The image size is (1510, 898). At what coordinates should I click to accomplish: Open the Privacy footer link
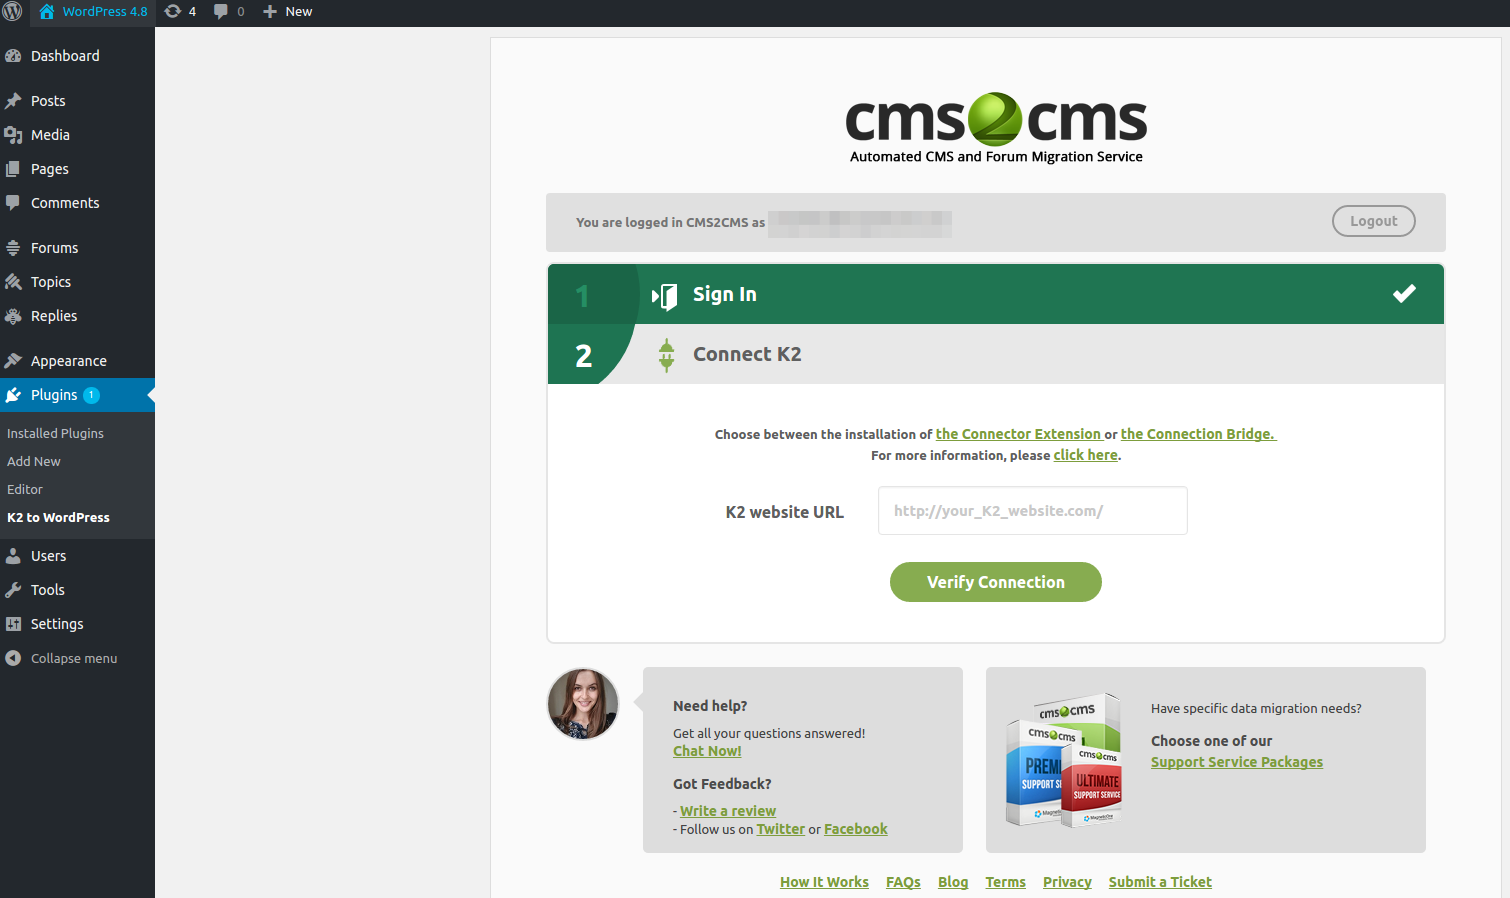(1067, 882)
